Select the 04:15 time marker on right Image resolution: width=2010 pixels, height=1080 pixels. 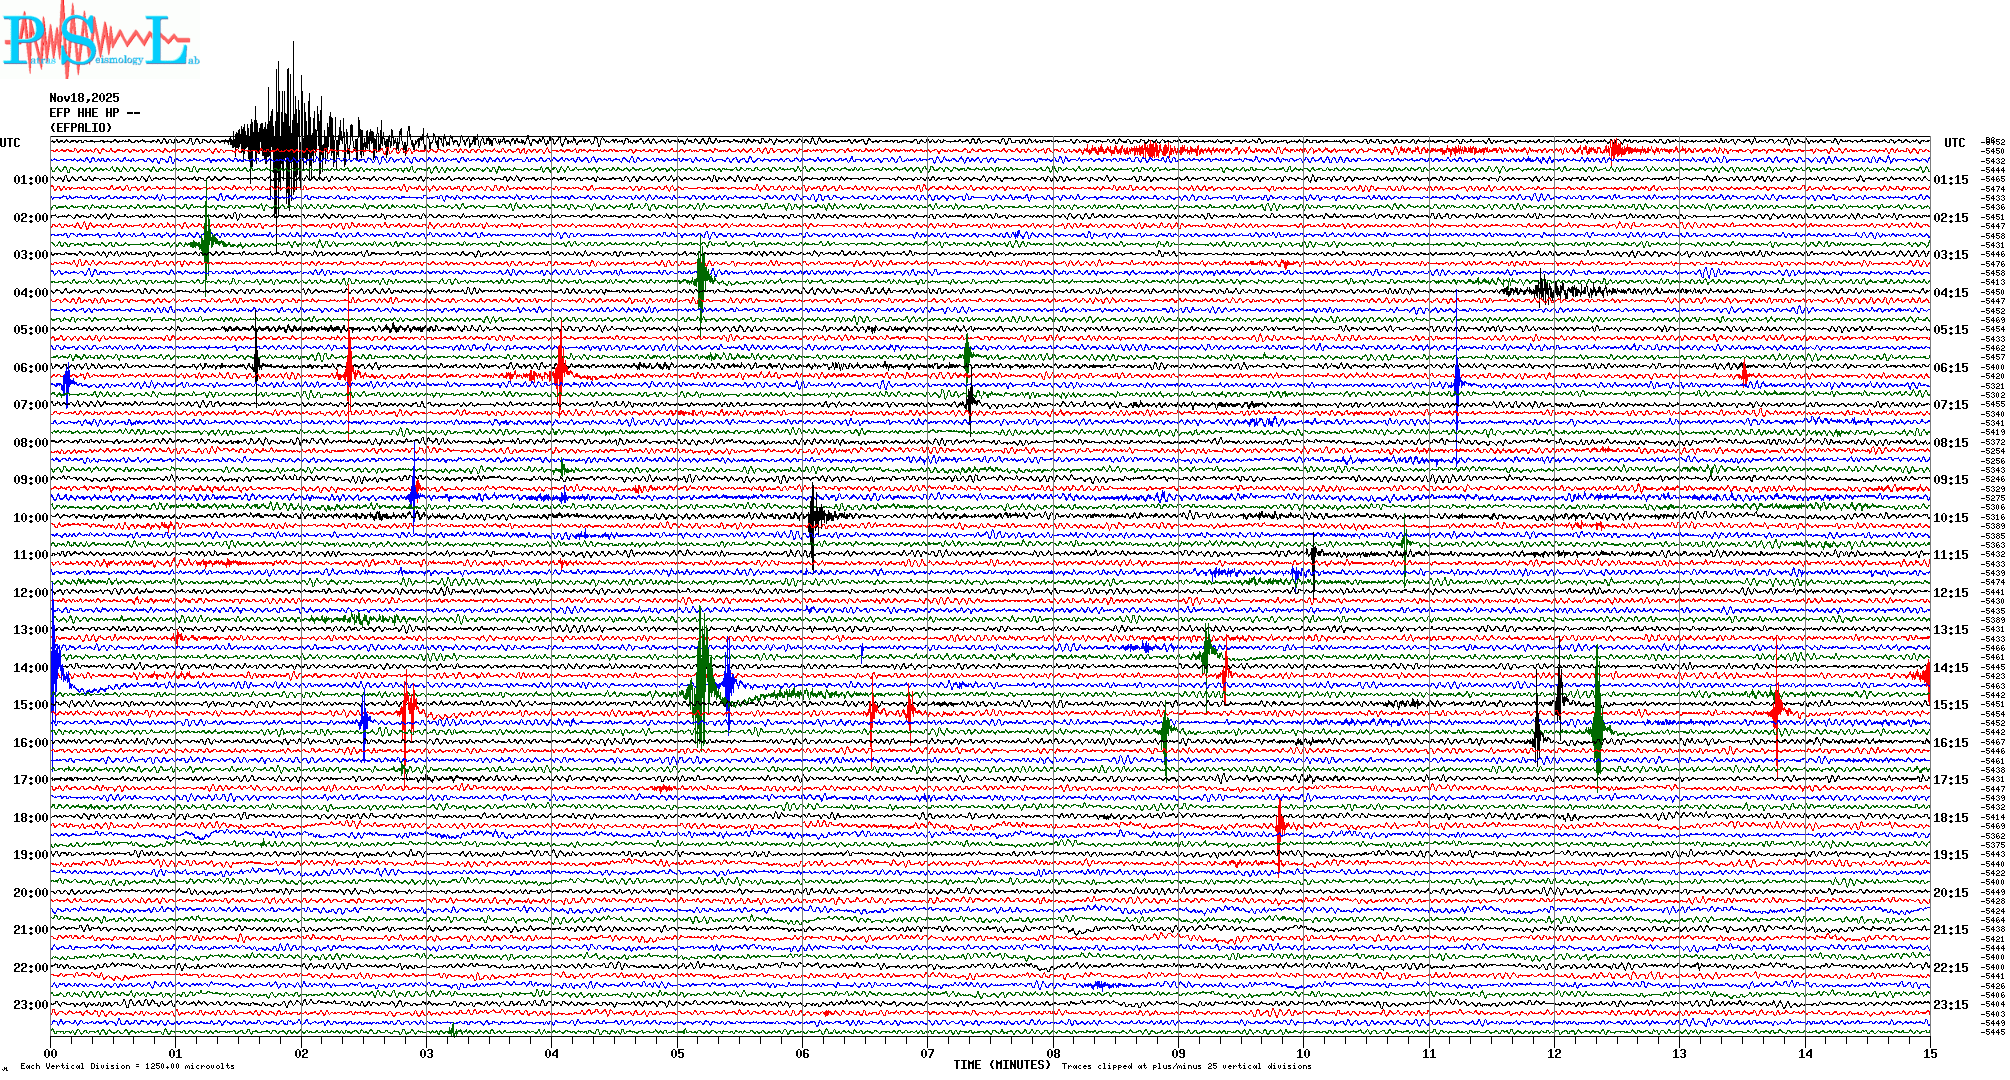(1950, 293)
